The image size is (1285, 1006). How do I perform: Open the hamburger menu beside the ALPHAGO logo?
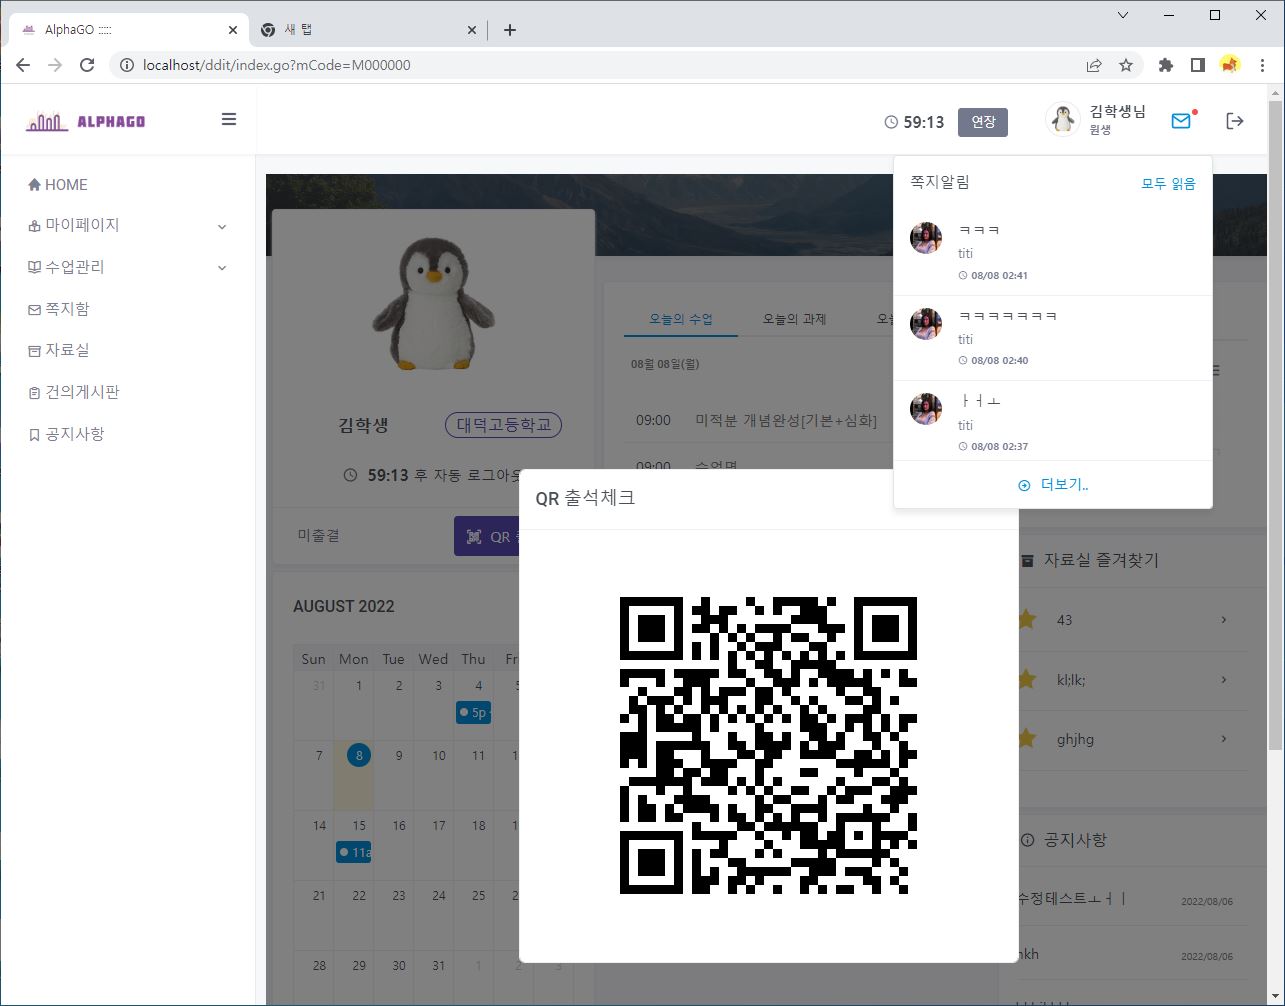[229, 119]
